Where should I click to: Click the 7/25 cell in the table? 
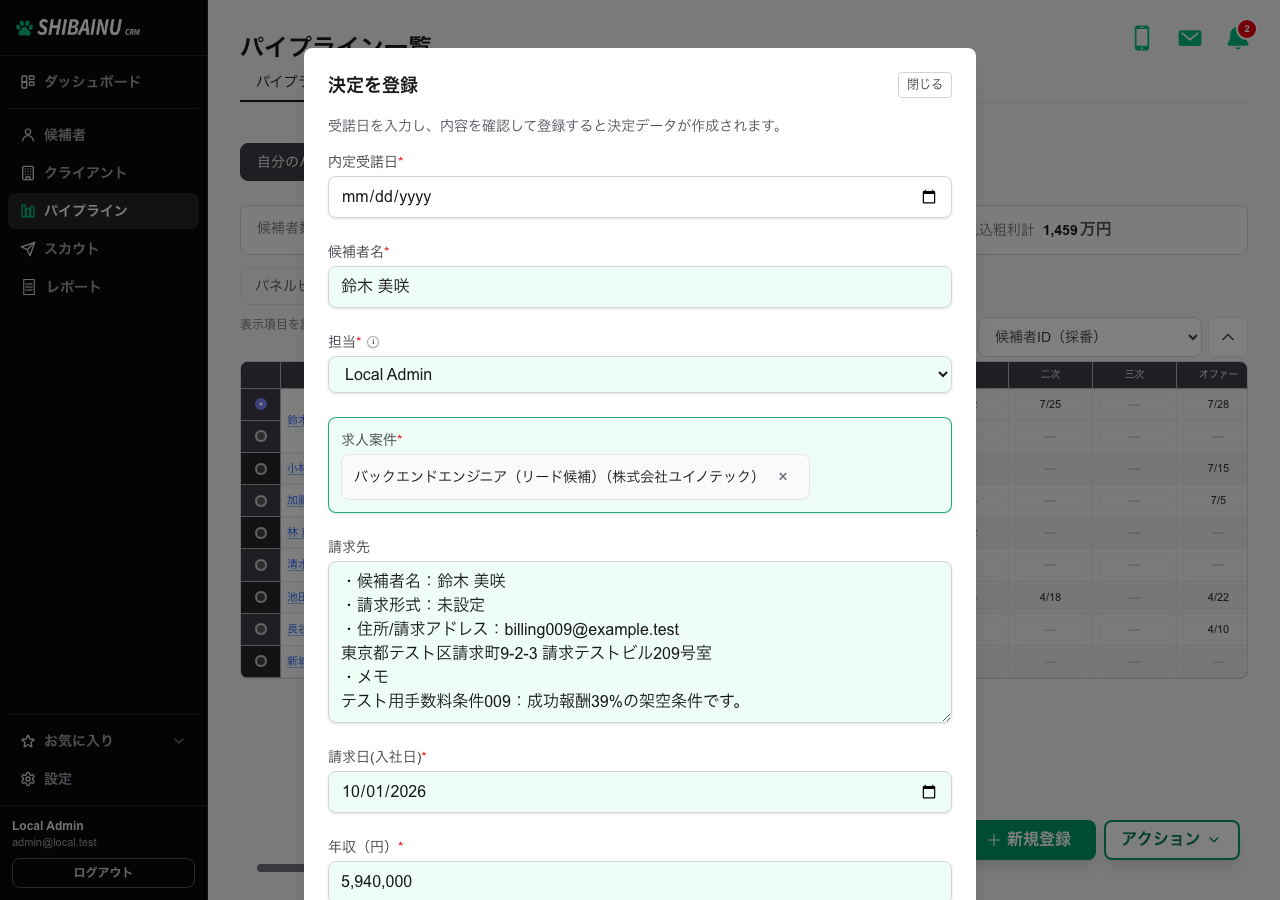click(x=1050, y=404)
